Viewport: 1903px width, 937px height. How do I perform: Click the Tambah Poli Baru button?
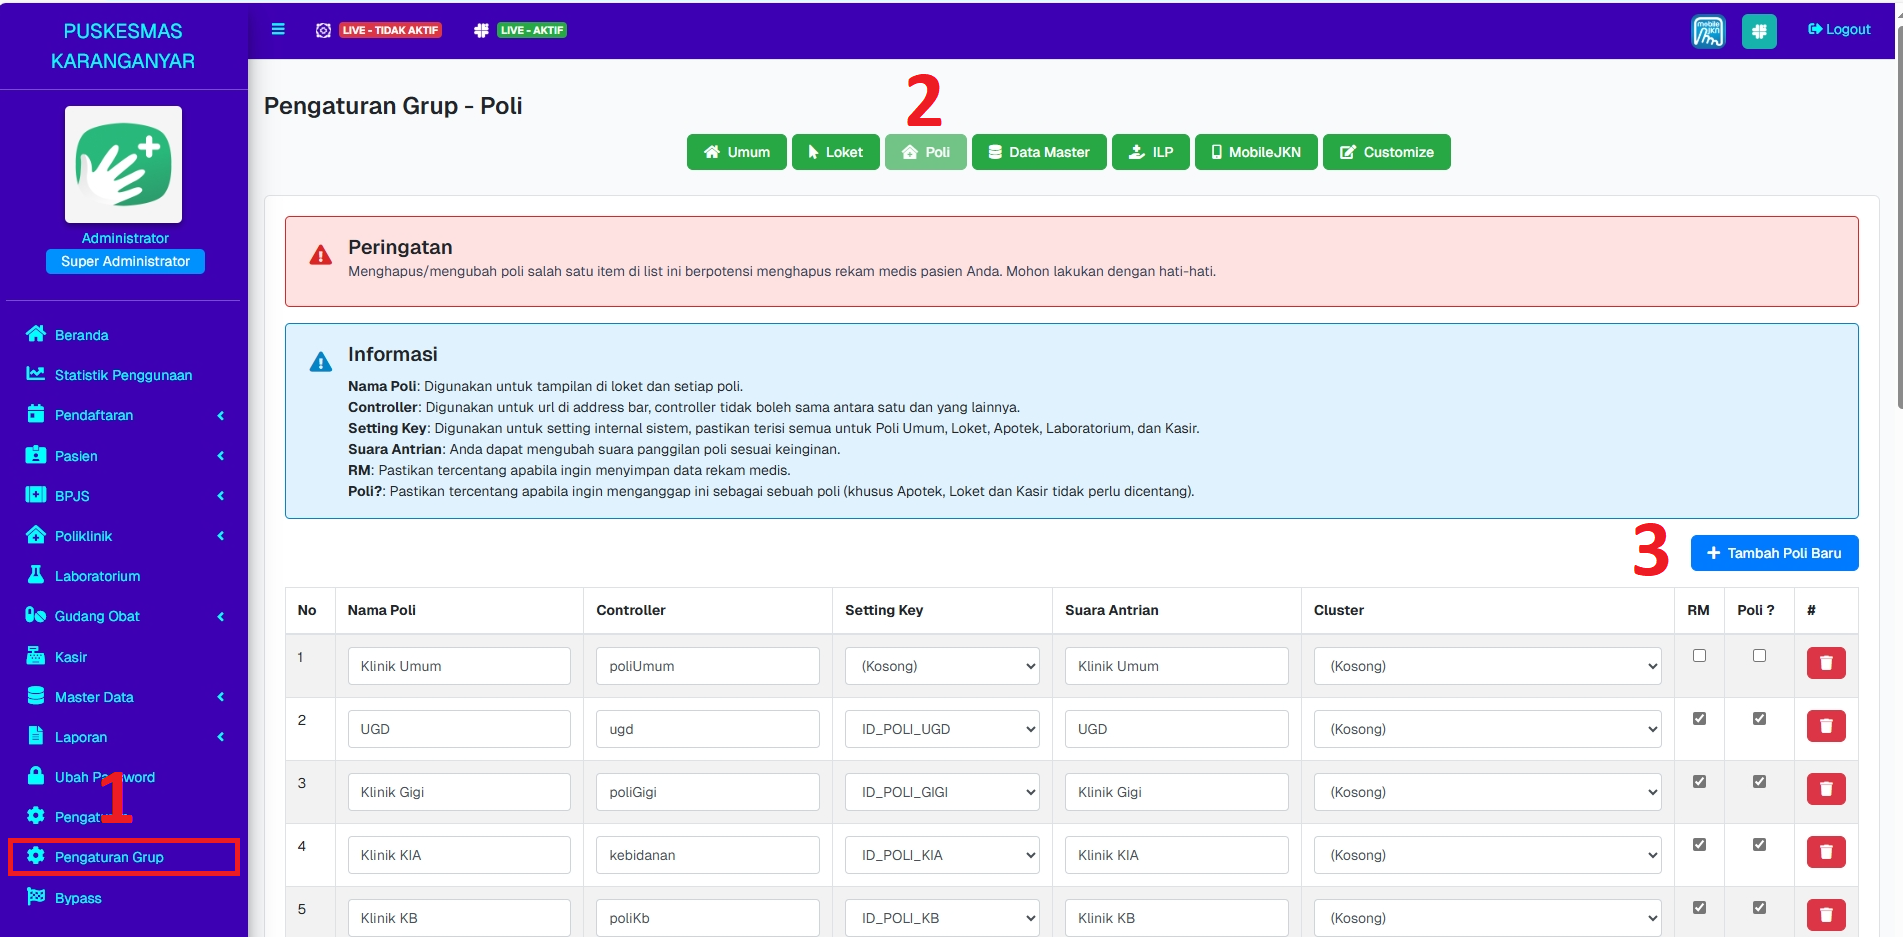tap(1774, 553)
